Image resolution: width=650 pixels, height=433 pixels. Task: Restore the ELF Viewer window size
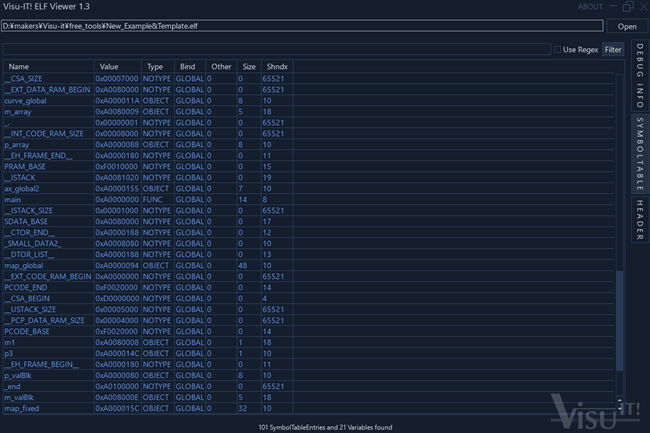(628, 7)
